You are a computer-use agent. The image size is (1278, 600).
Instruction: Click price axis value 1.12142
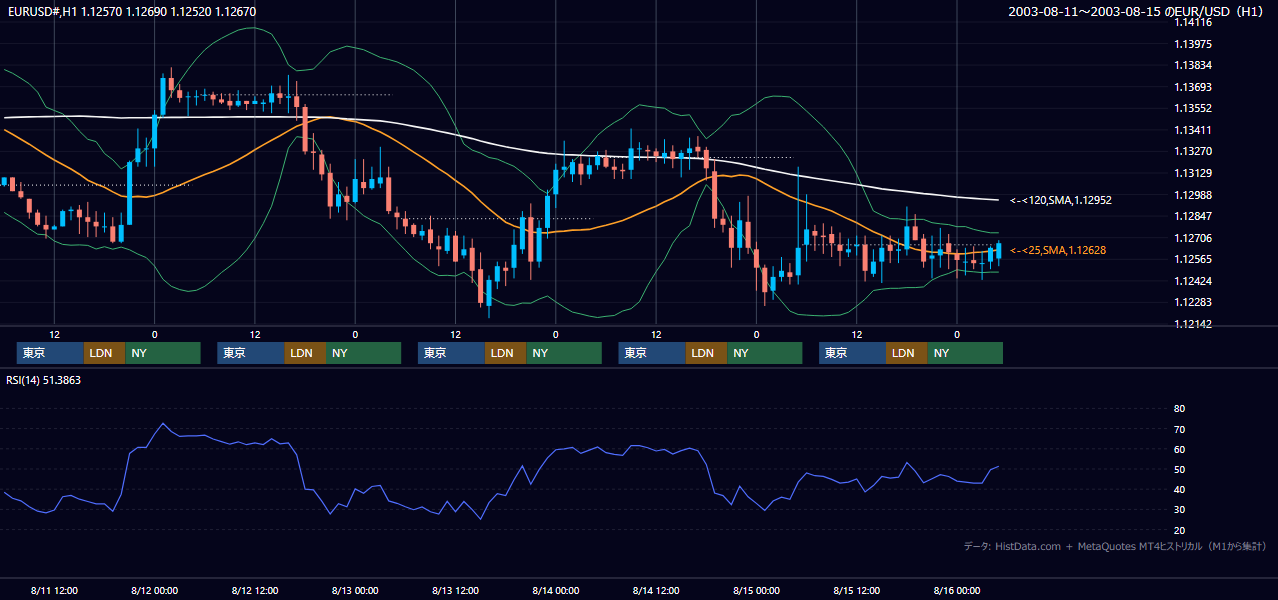click(1192, 324)
